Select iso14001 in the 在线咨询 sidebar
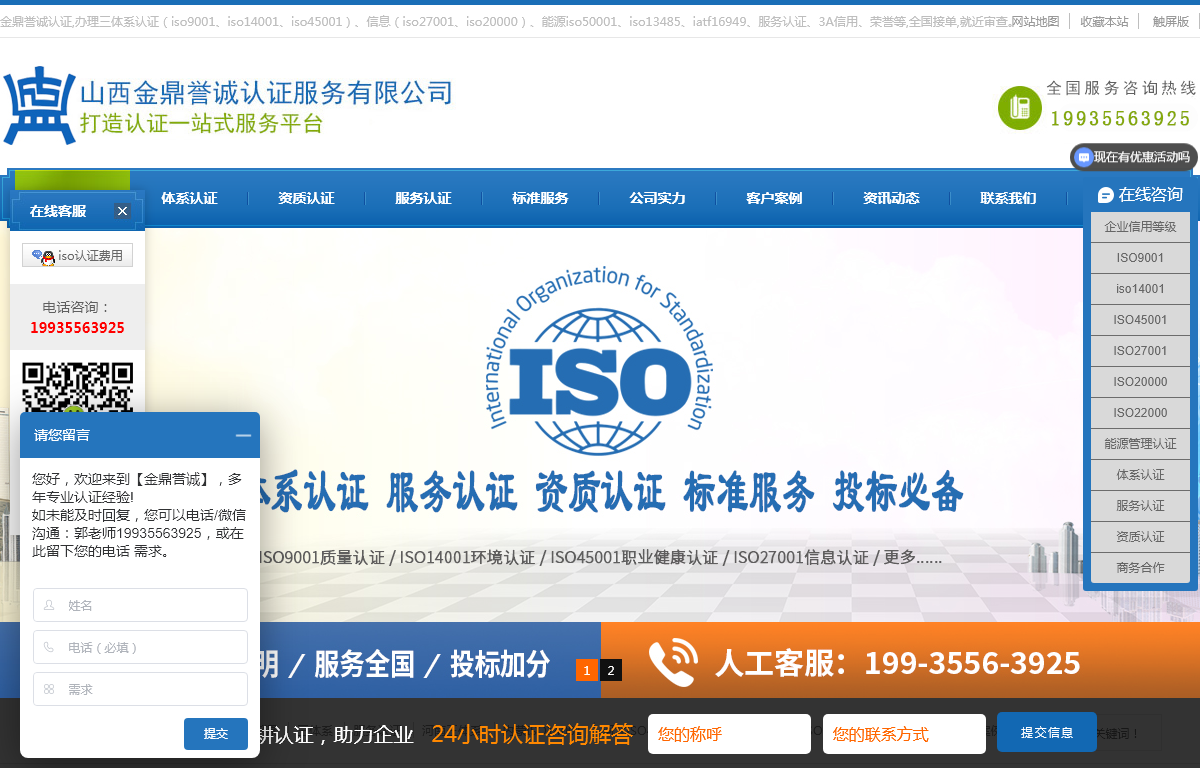This screenshot has width=1200, height=768. pos(1140,289)
